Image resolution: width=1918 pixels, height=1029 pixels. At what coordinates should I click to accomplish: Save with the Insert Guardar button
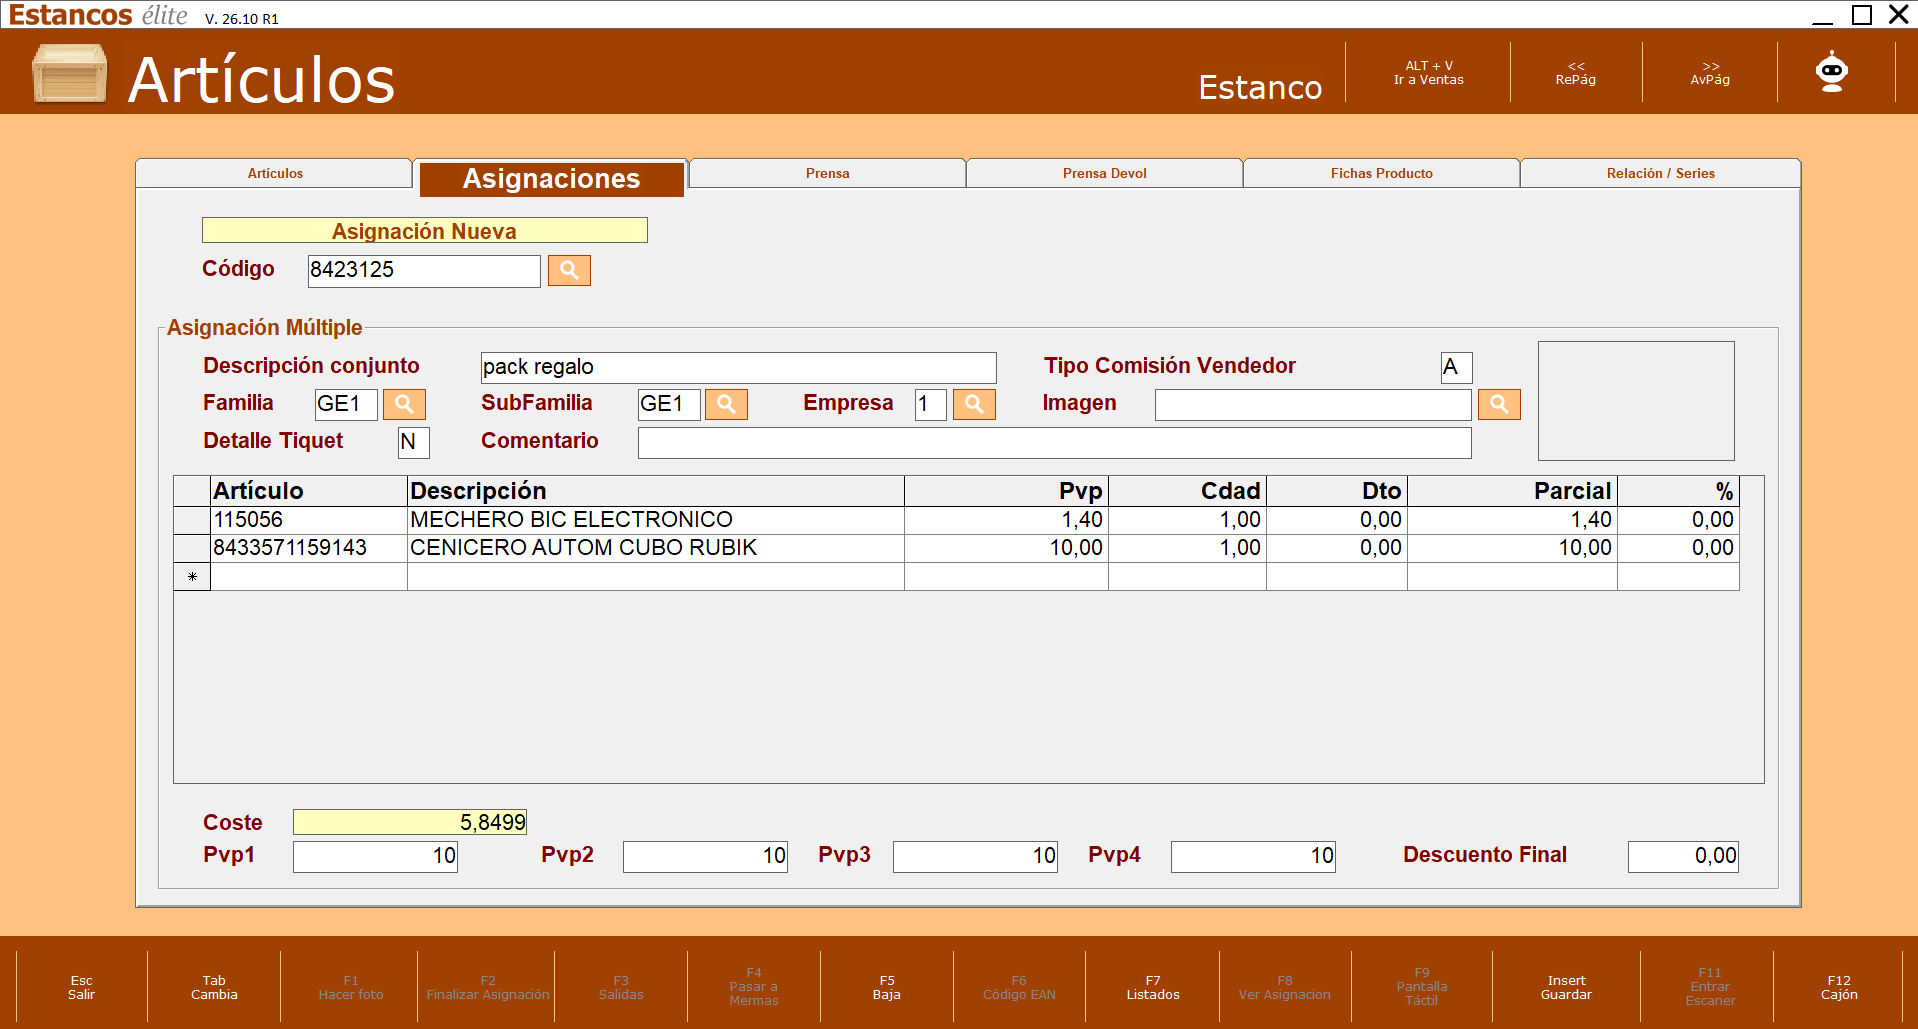coord(1566,987)
